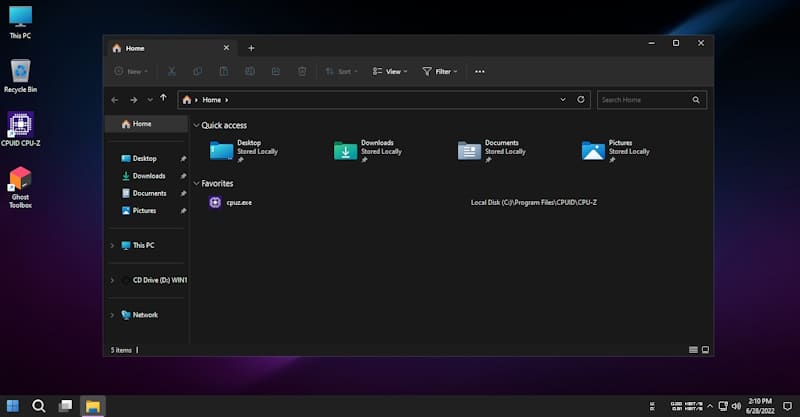The width and height of the screenshot is (800, 417).
Task: Click the Ghost Toolbox desktop icon
Action: pyautogui.click(x=20, y=180)
